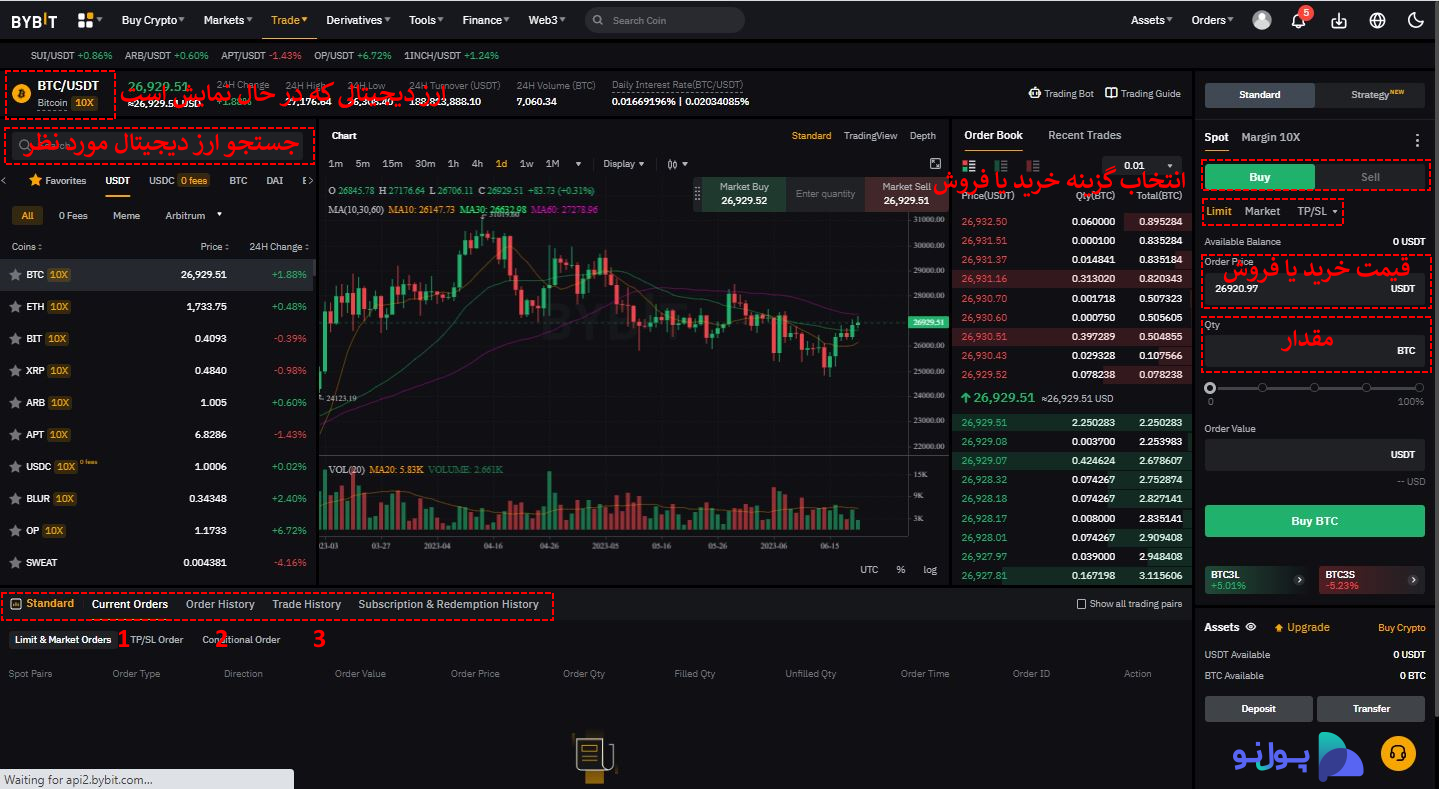The image size is (1439, 789).
Task: Open the Upgrade link in Assets
Action: tap(1301, 627)
